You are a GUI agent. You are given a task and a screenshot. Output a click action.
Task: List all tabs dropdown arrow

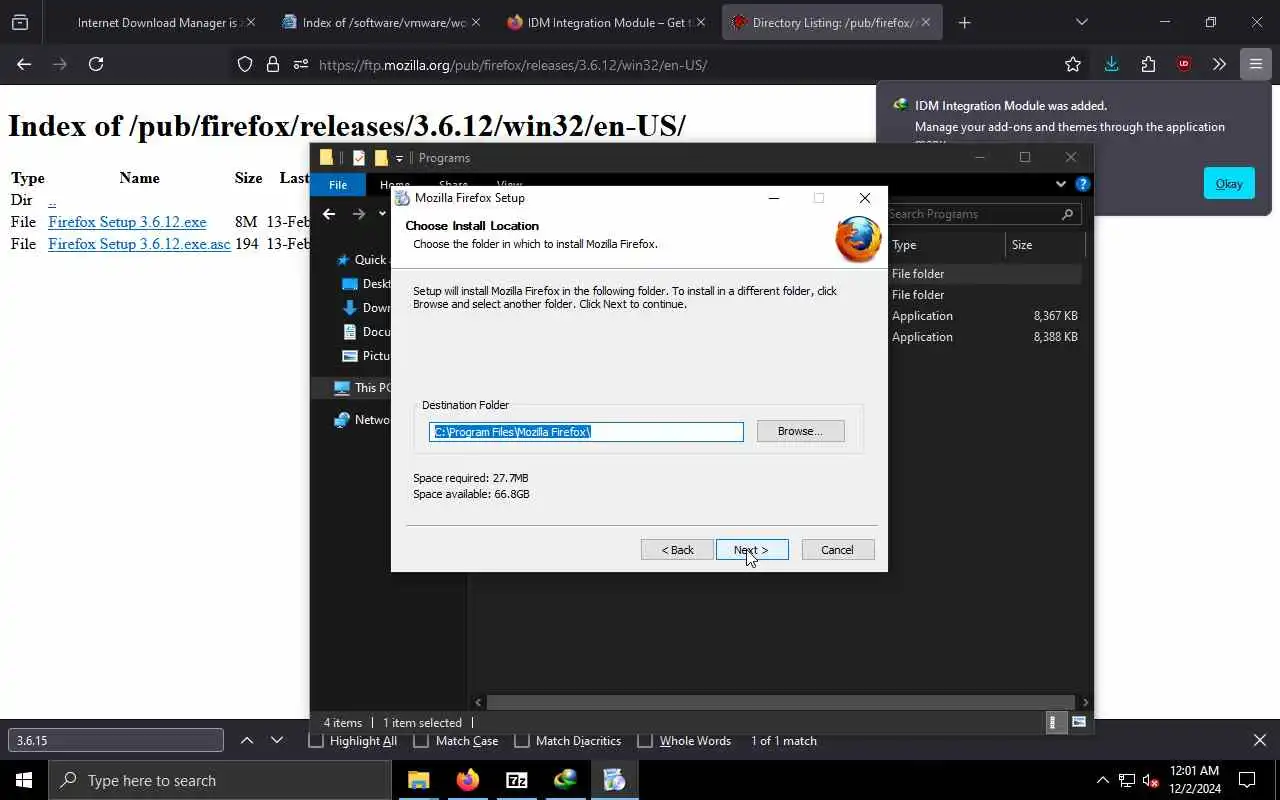point(1081,22)
